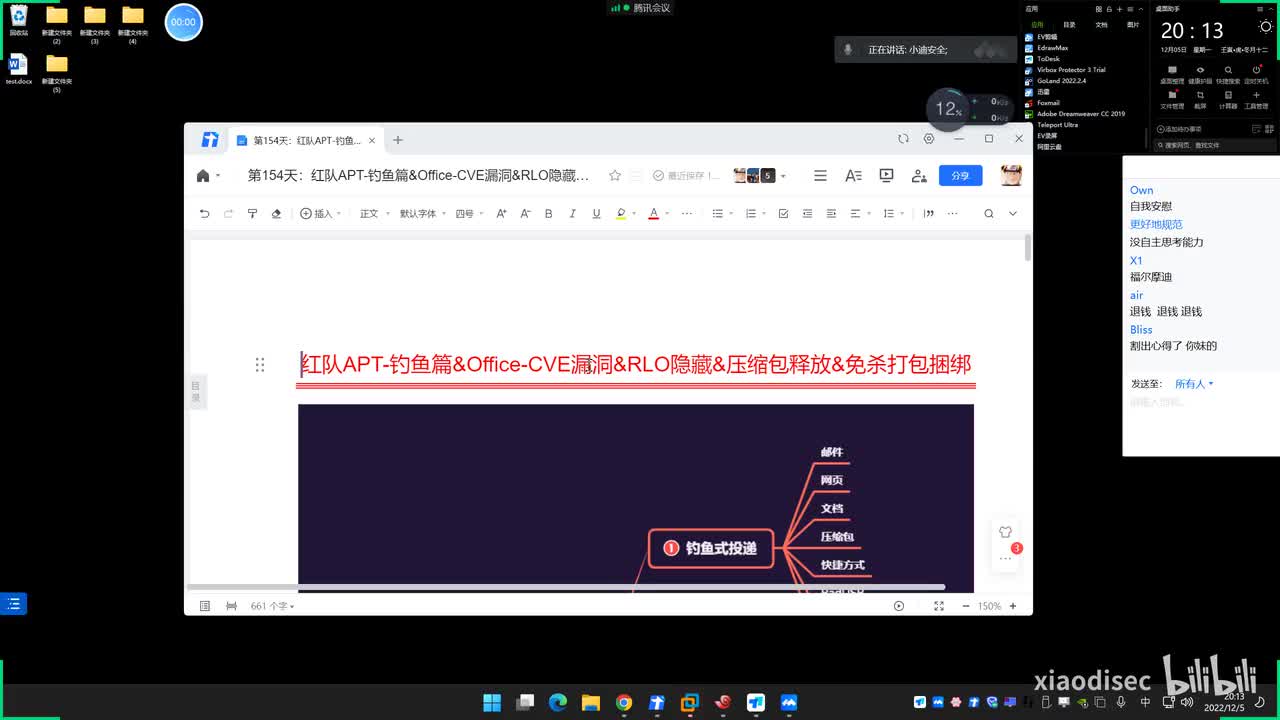Open the Windows Start menu
1280x720 pixels.
[492, 703]
